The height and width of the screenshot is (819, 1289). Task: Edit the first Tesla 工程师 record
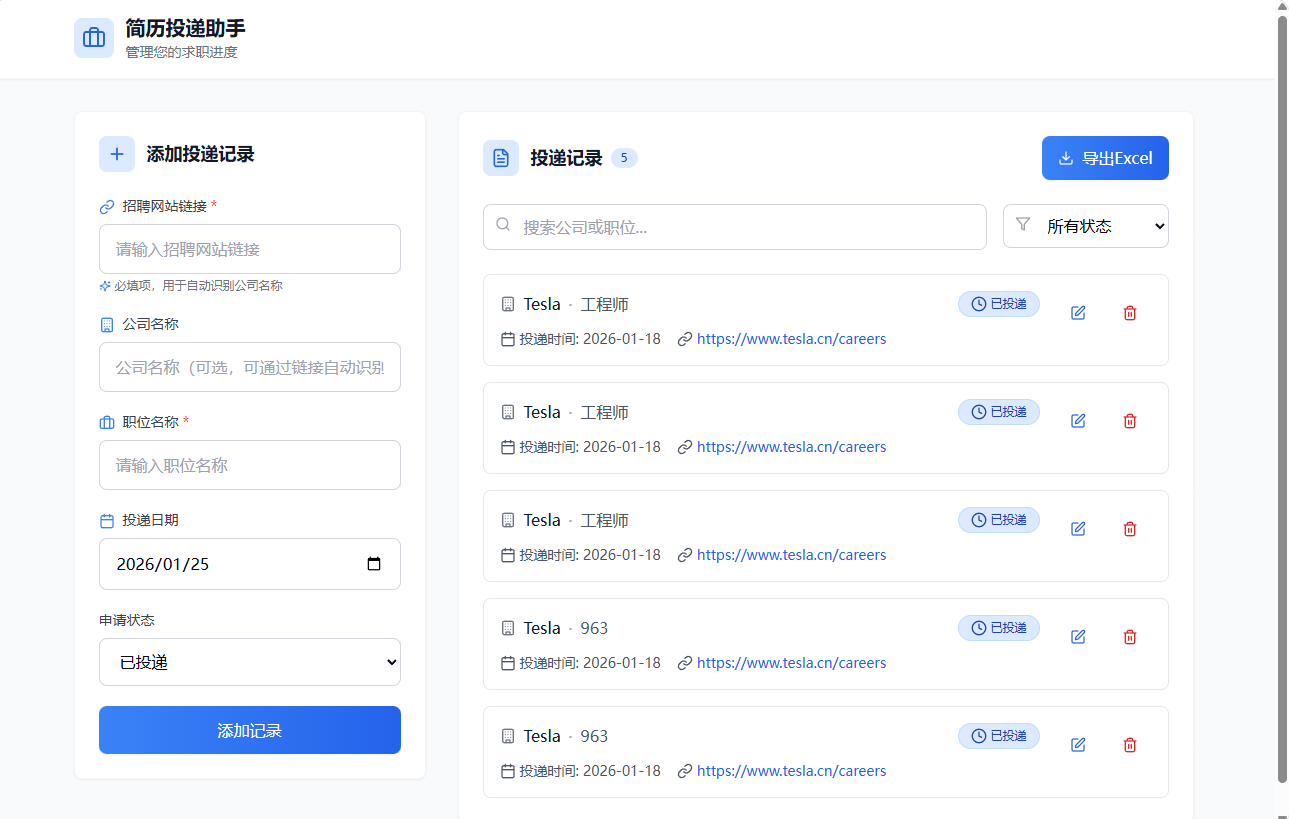[1078, 313]
